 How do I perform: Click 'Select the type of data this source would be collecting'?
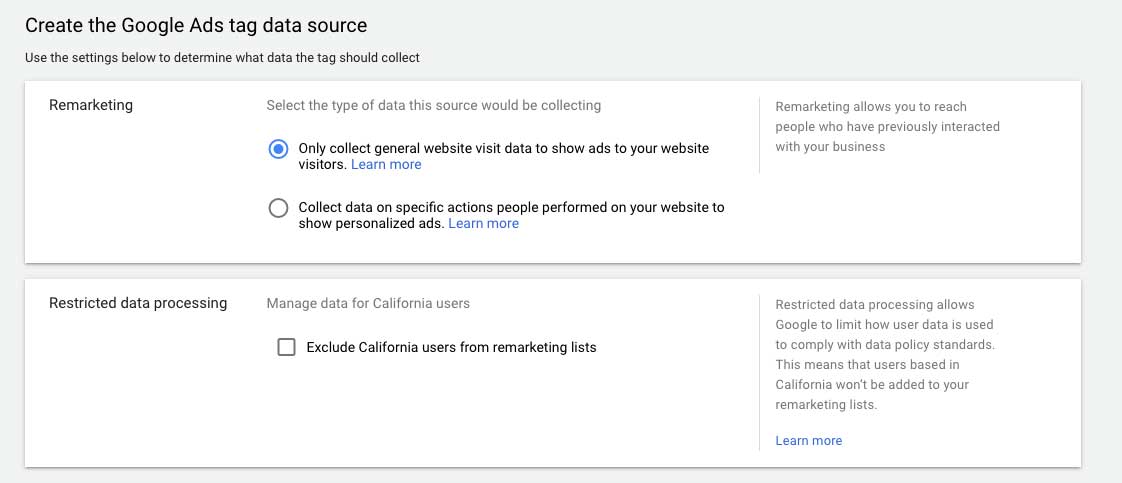434,106
